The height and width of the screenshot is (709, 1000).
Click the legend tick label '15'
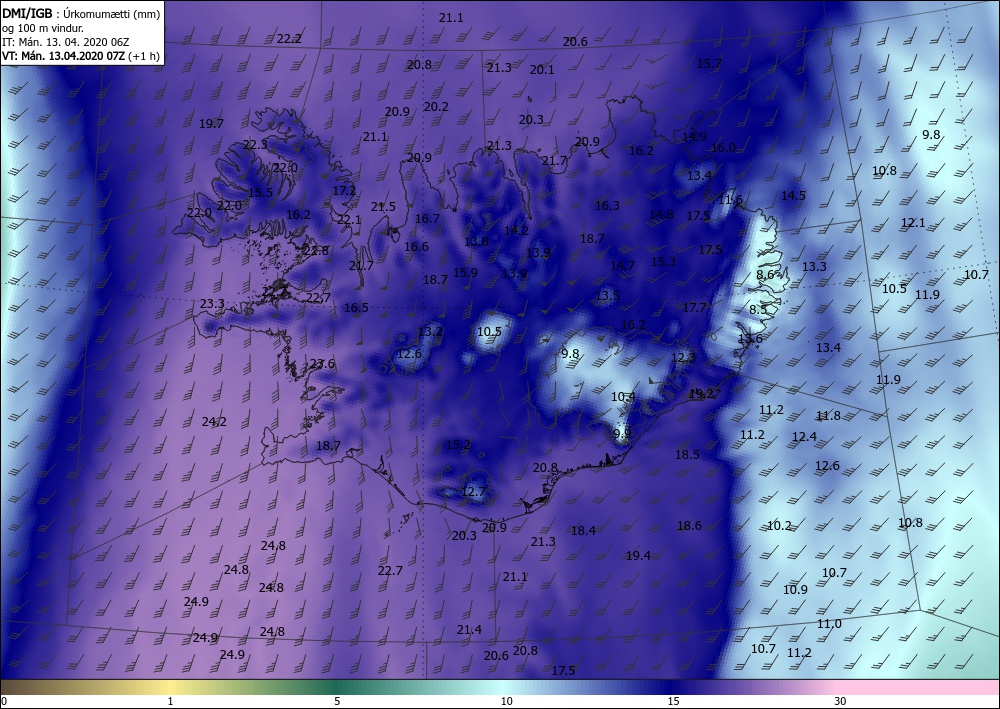coord(673,701)
